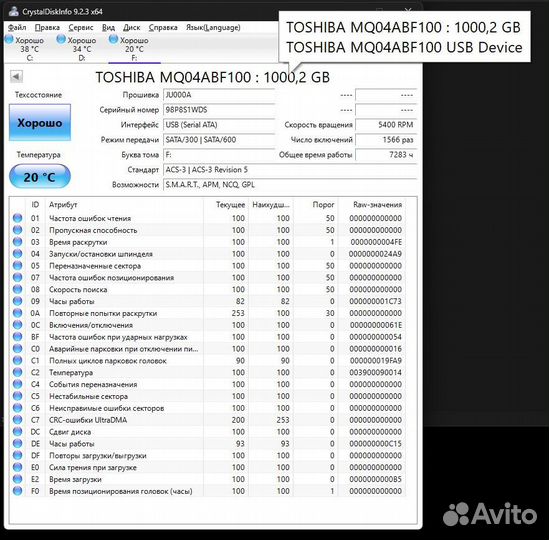Open the Вид menu
Image resolution: width=549 pixels, height=540 pixels.
click(x=108, y=27)
